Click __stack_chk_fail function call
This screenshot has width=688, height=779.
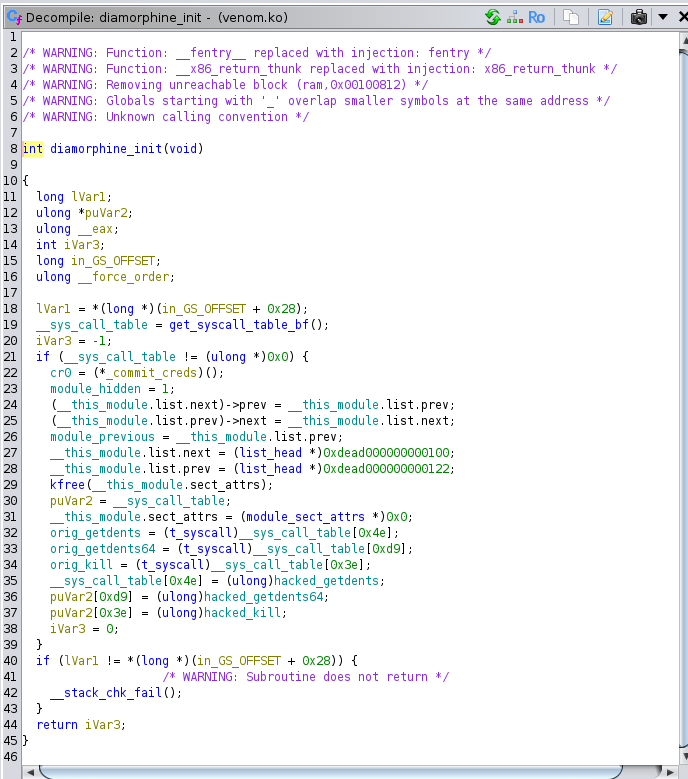coord(106,693)
